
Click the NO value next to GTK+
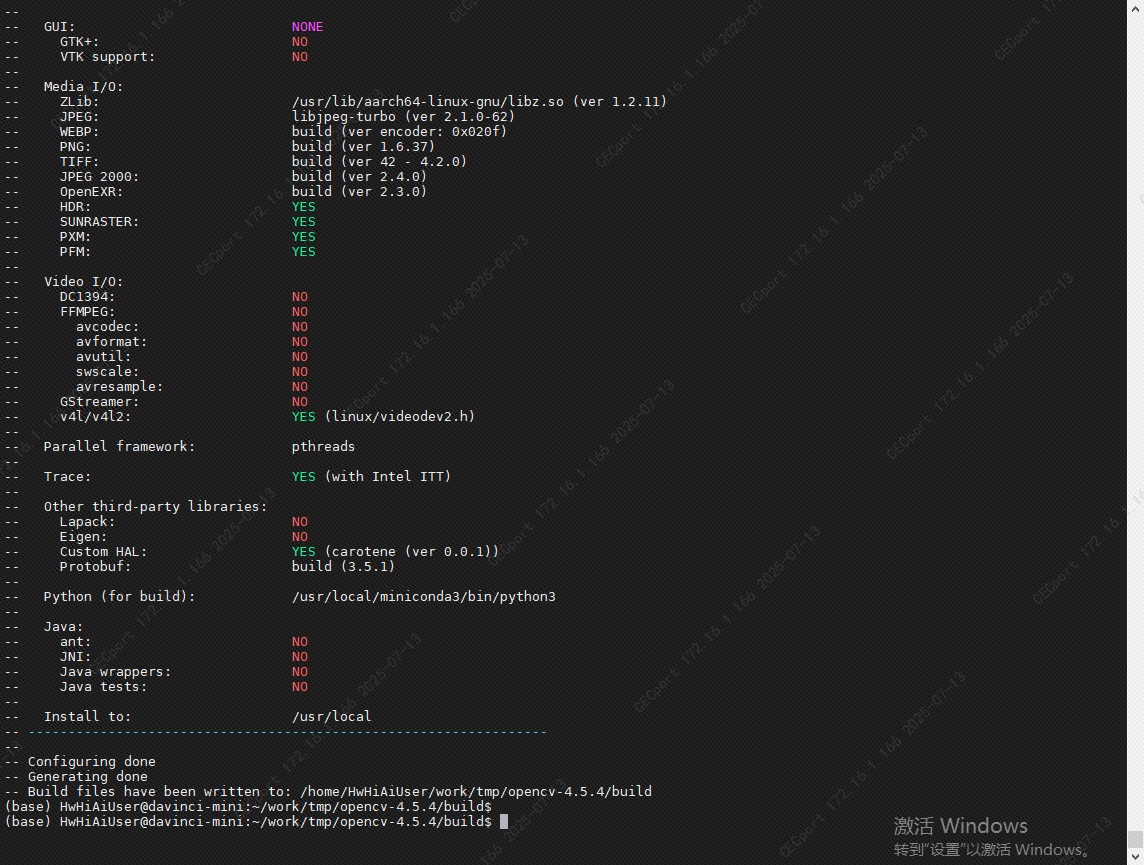pos(300,42)
